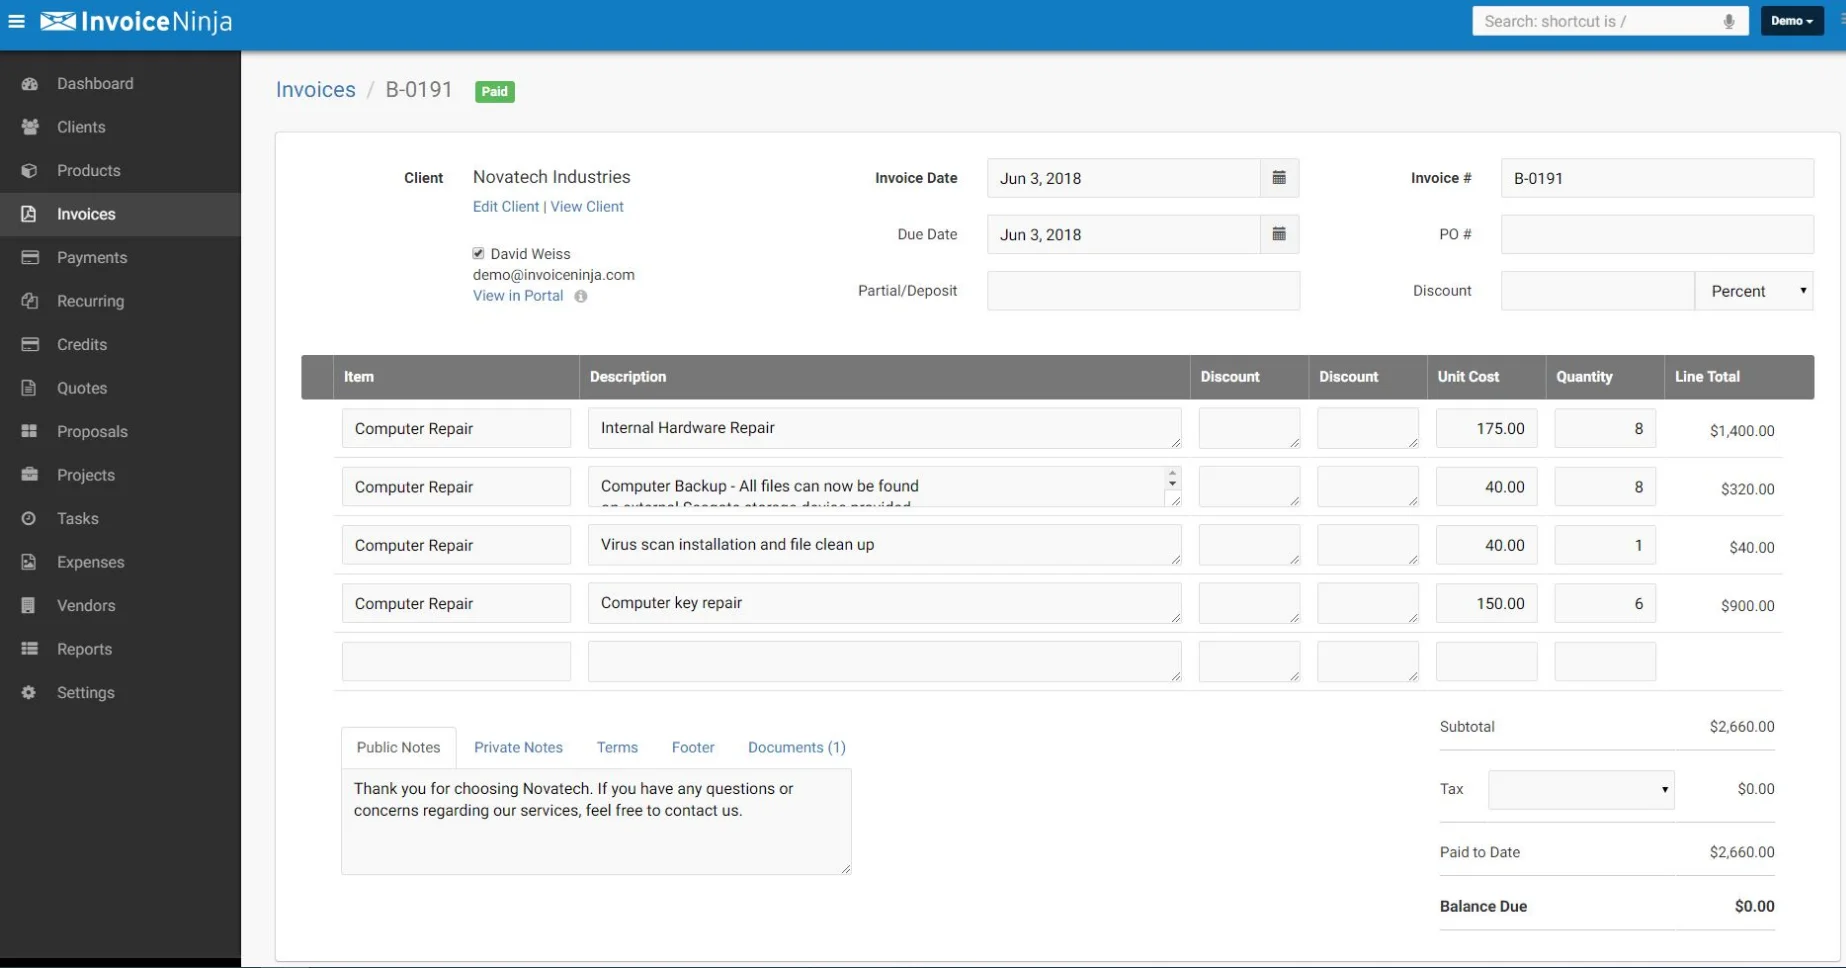Open the Due Date calendar picker
The width and height of the screenshot is (1846, 968).
[x=1279, y=234]
